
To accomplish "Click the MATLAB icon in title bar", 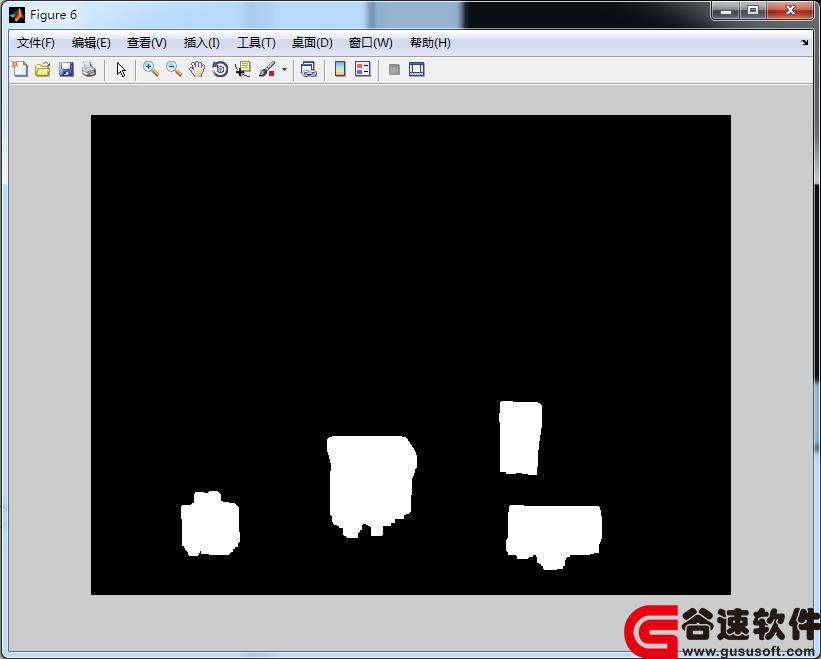I will 17,15.
